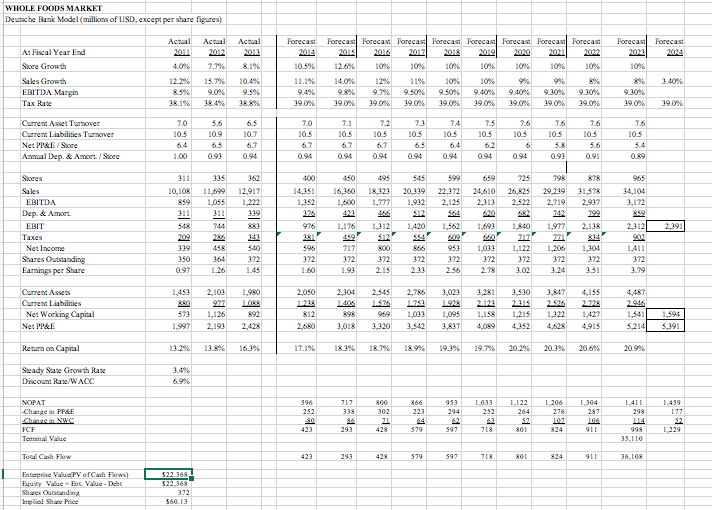The width and height of the screenshot is (712, 510).
Task: Select the 2023 Sales cell 34,104
Action: point(633,191)
